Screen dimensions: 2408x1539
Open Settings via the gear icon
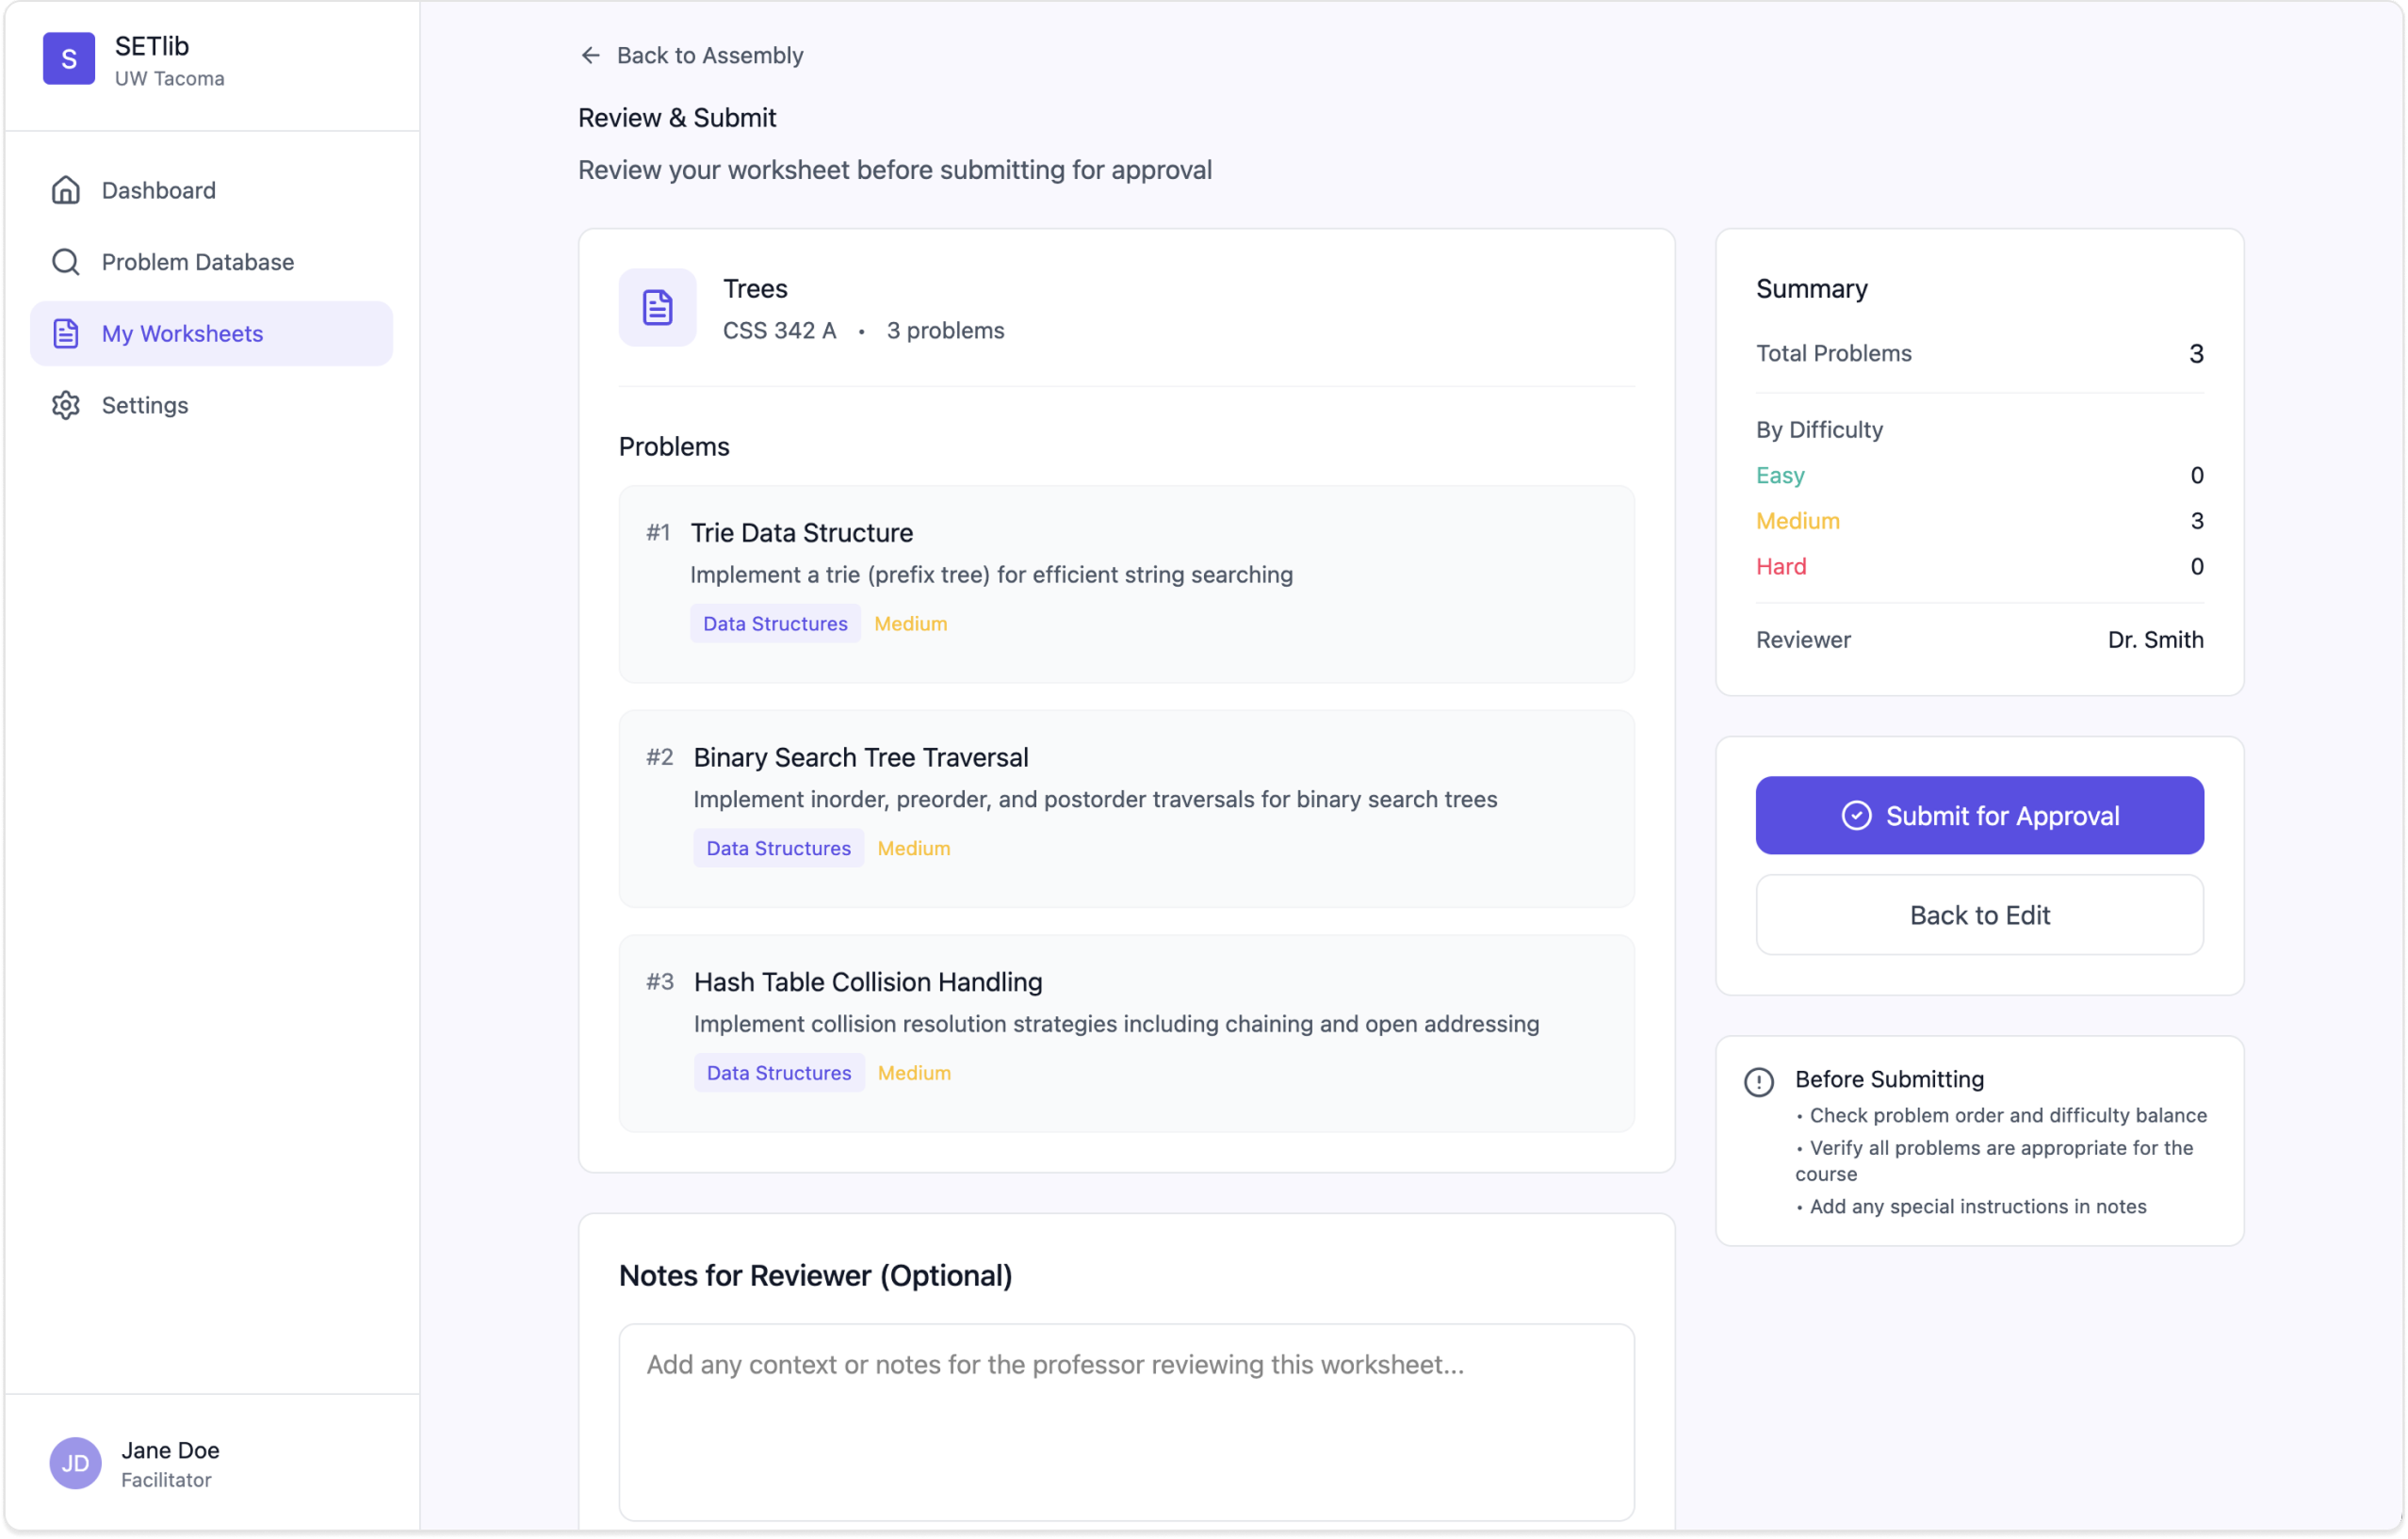tap(66, 404)
